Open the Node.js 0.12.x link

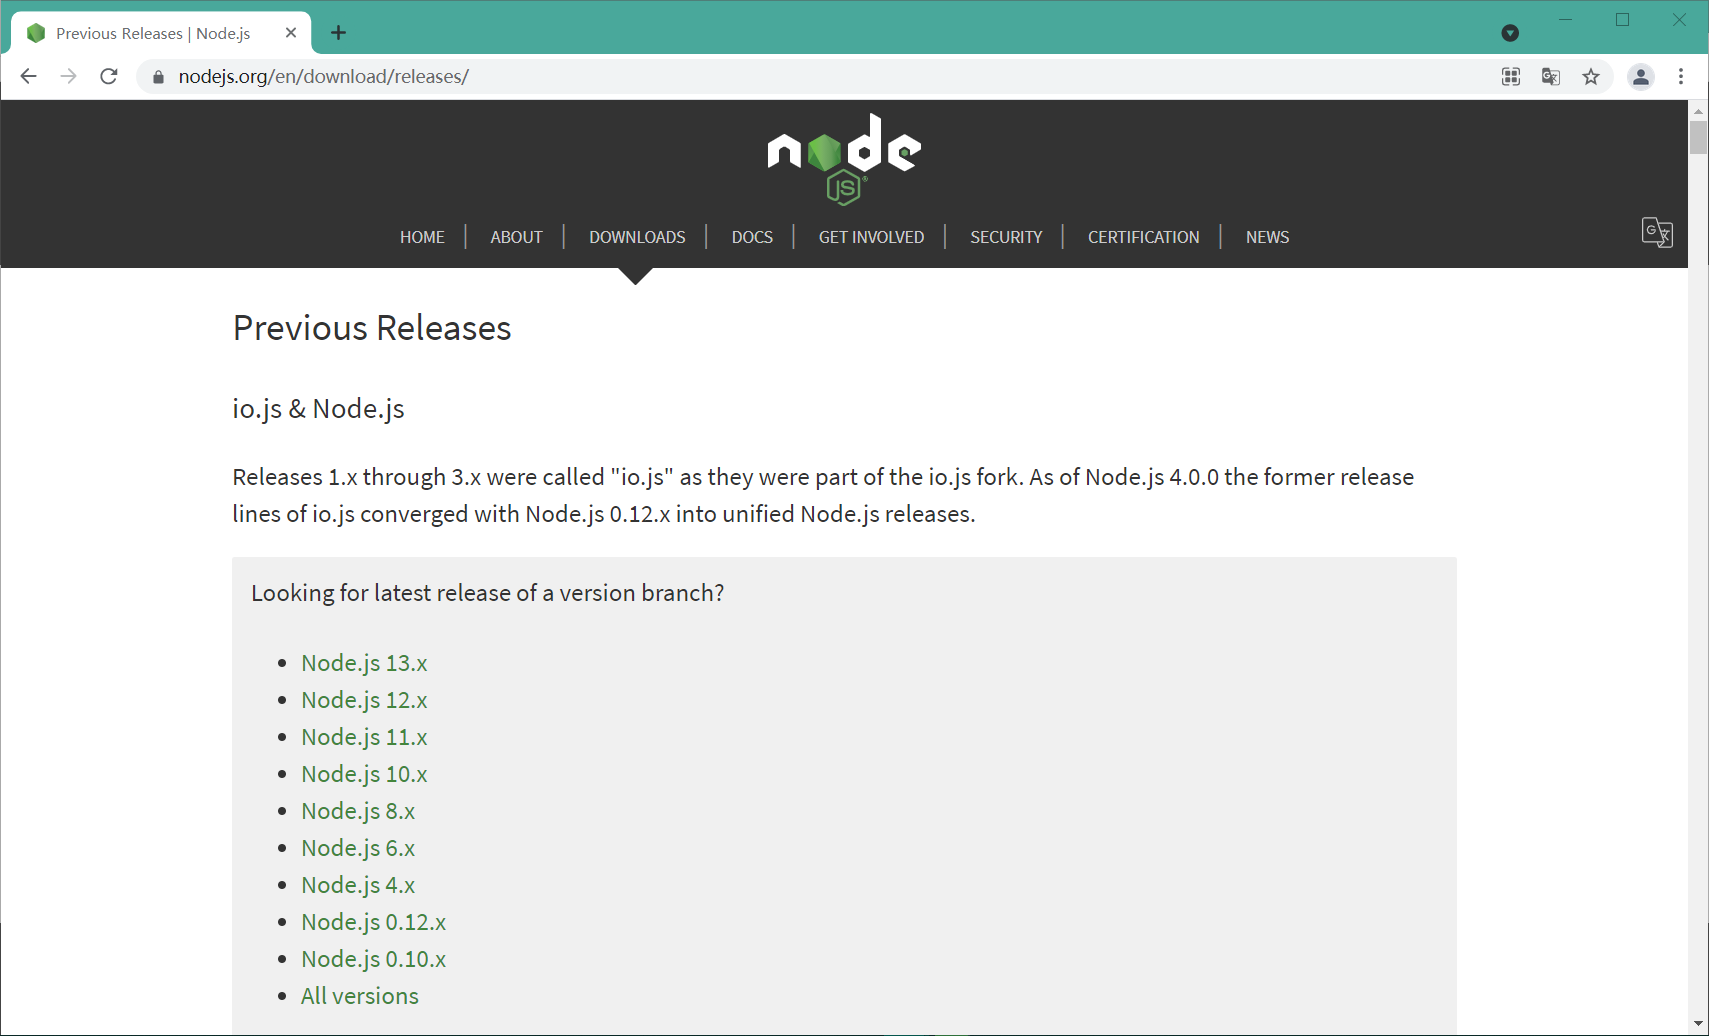click(373, 922)
